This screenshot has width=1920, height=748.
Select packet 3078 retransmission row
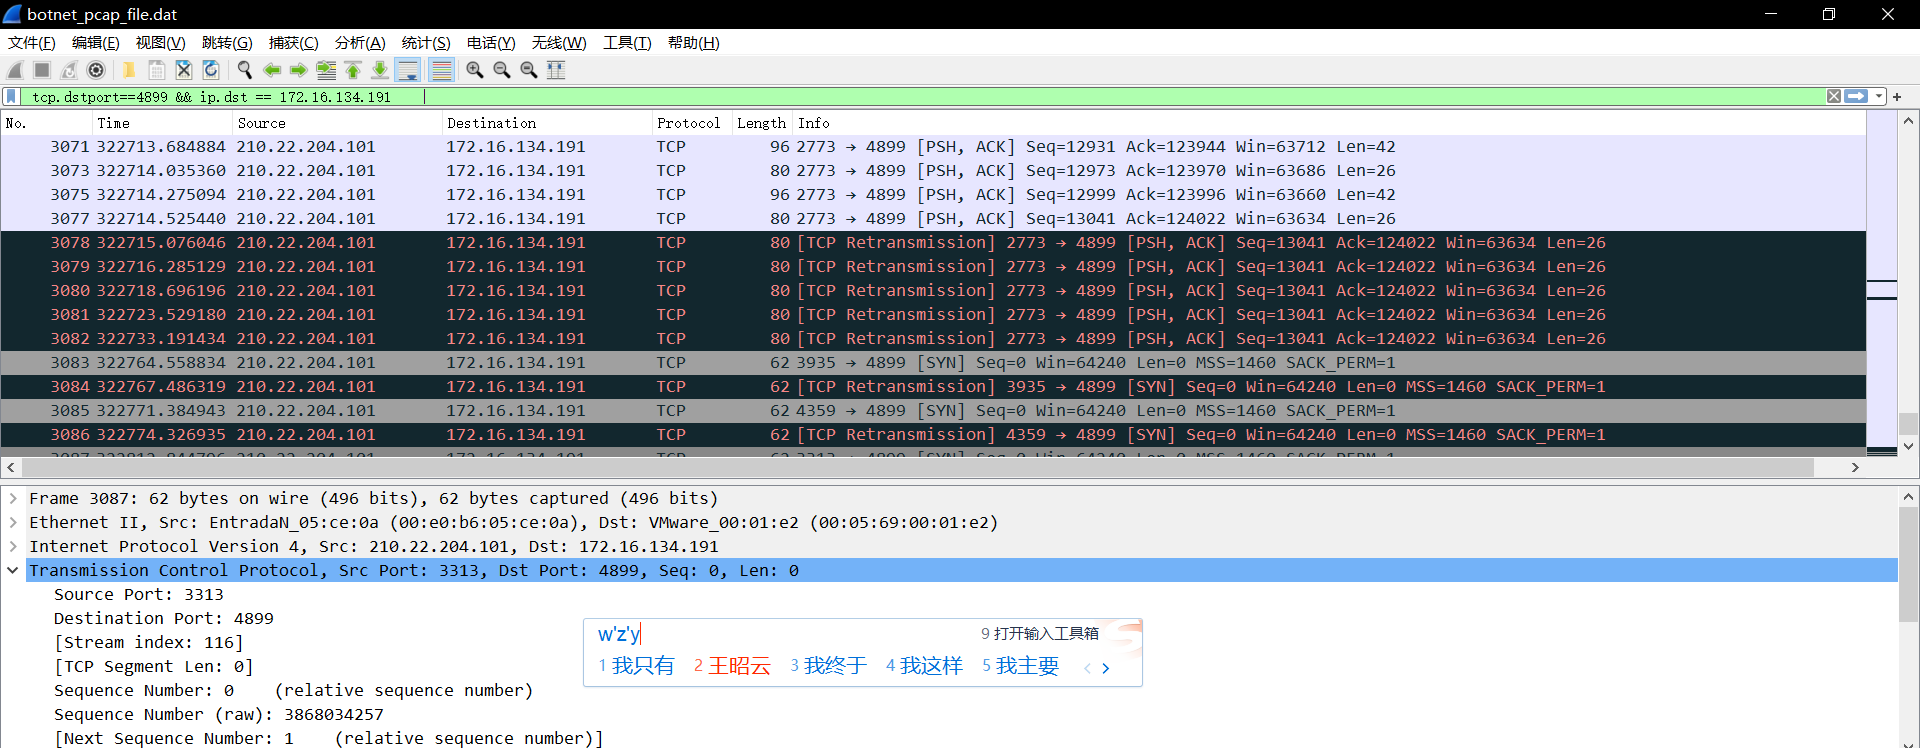click(933, 243)
